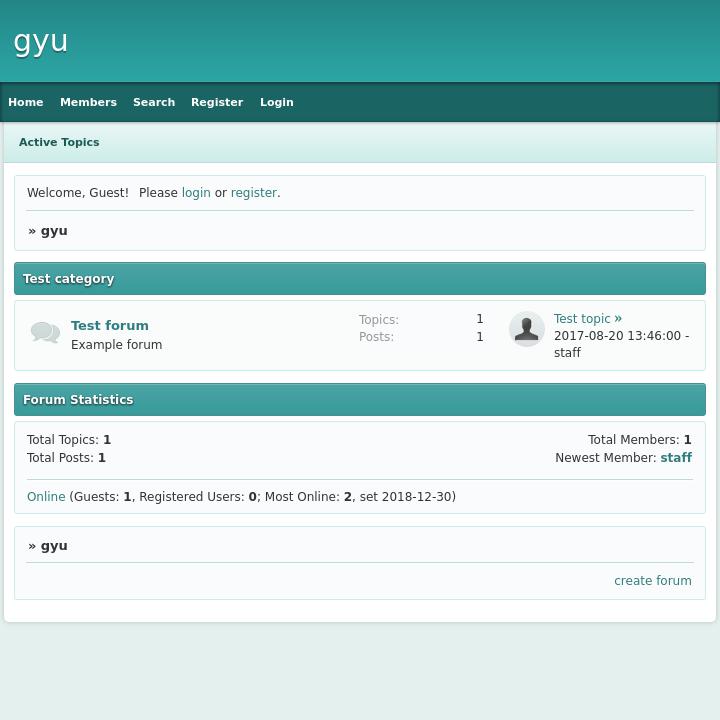Select Login in the top navigation bar
This screenshot has height=720, width=720.
tap(277, 102)
